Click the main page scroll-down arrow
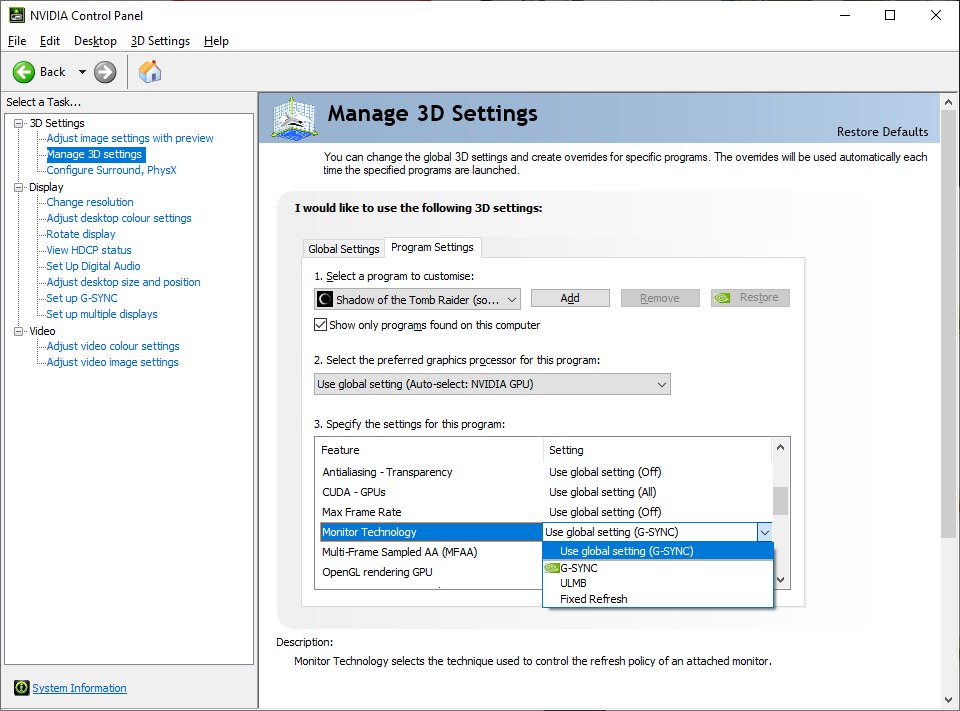Image resolution: width=960 pixels, height=711 pixels. click(948, 699)
